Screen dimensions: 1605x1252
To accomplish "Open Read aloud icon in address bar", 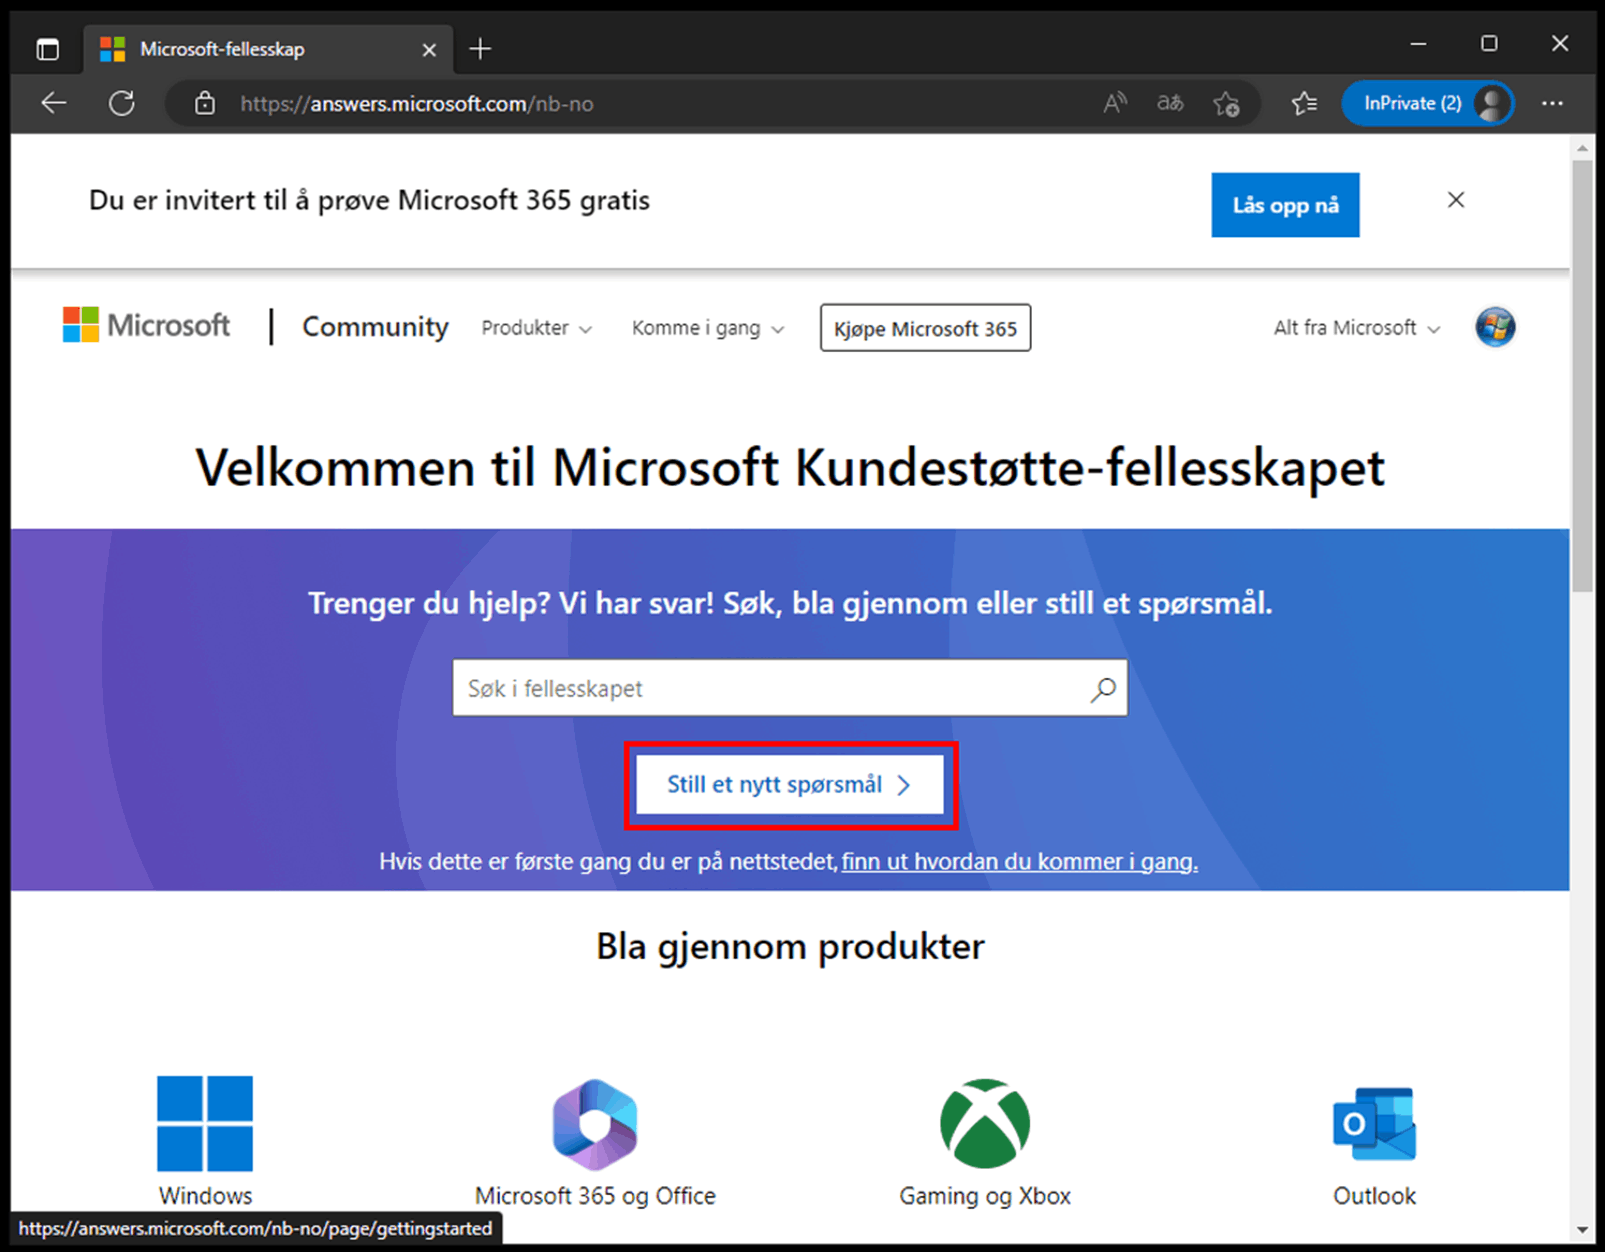I will tap(1115, 103).
